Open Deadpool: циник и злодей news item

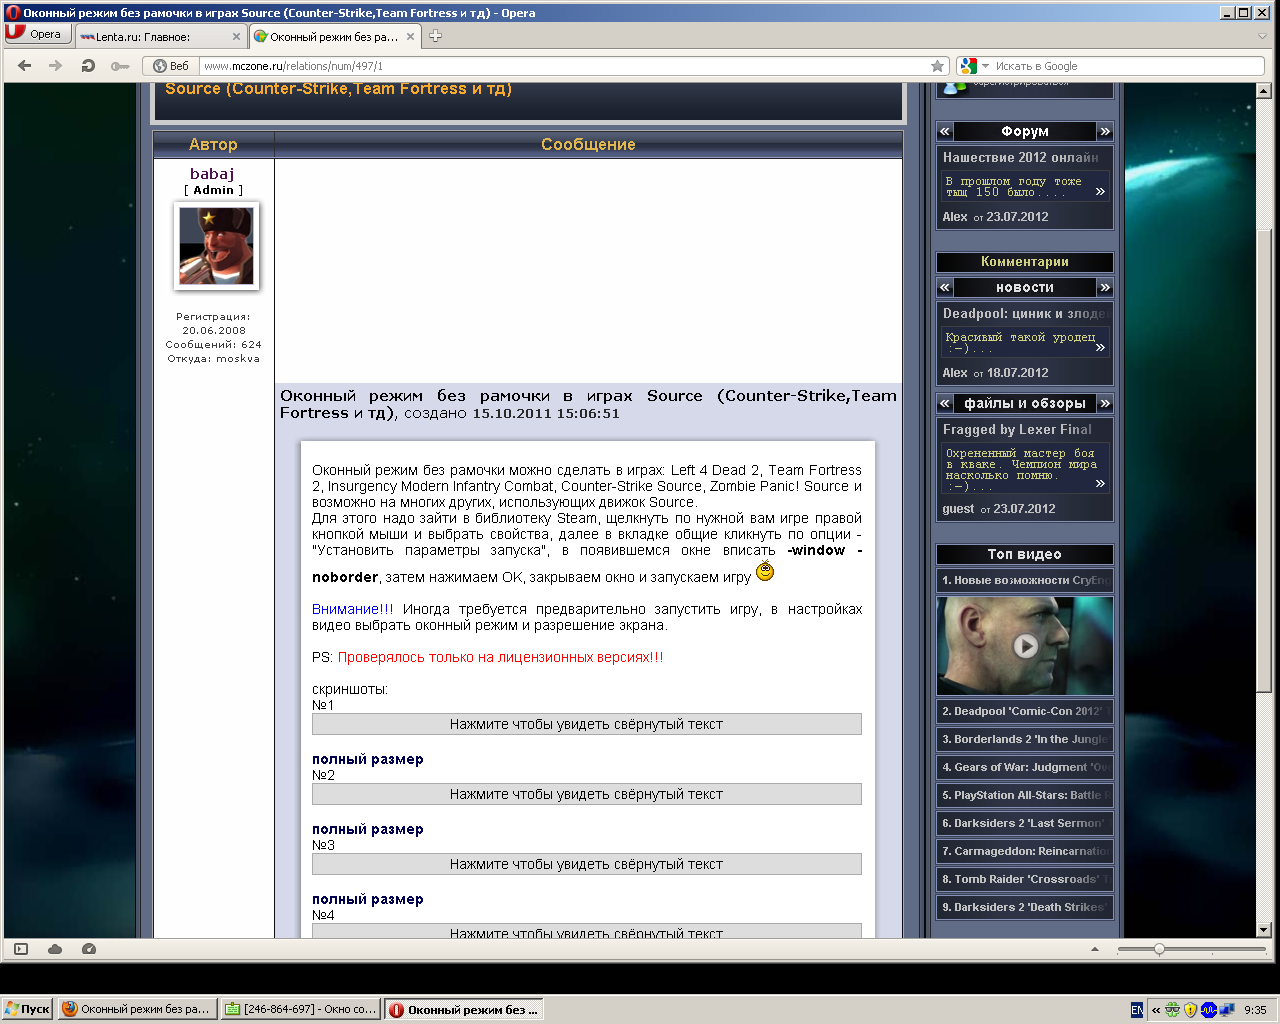1024,314
